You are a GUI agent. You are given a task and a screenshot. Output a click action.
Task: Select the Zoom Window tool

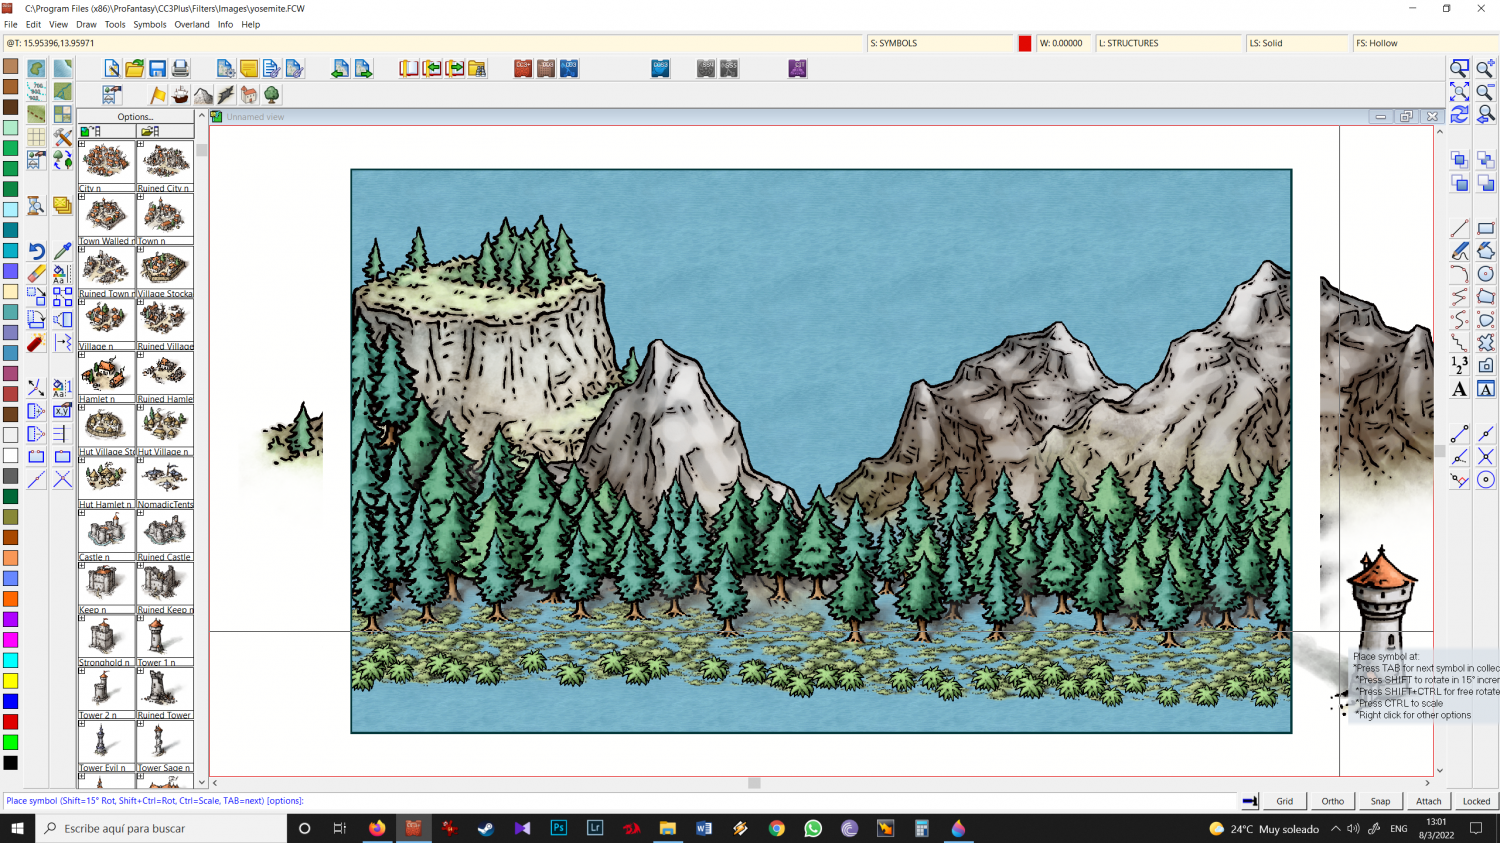point(1460,68)
